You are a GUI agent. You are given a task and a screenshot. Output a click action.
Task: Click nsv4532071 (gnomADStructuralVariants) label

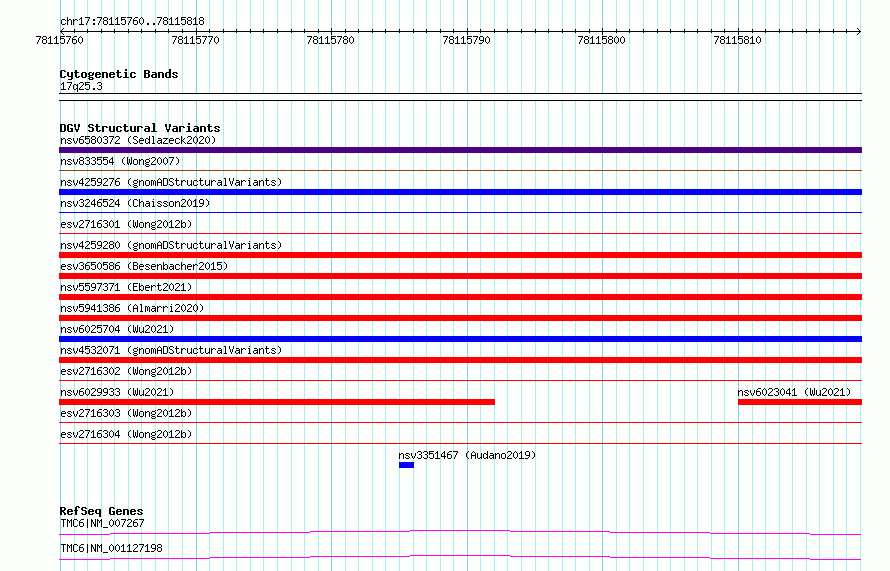tap(171, 350)
